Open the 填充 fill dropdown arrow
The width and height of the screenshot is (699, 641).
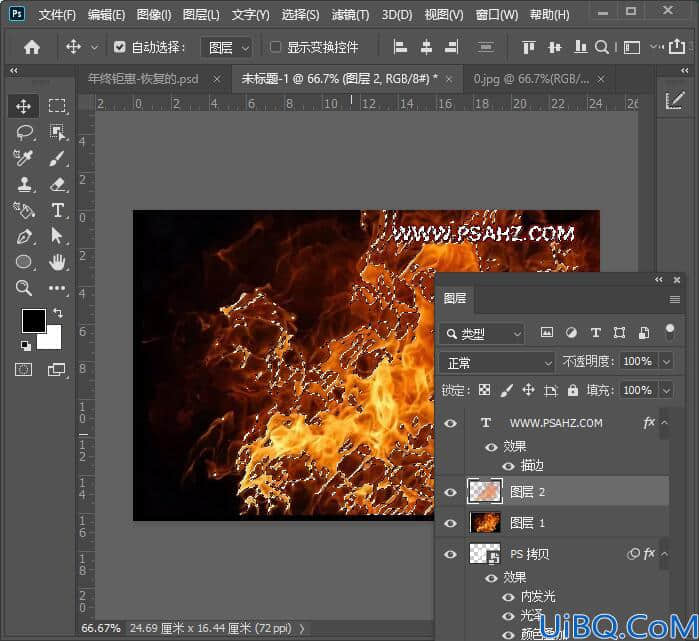tap(666, 391)
